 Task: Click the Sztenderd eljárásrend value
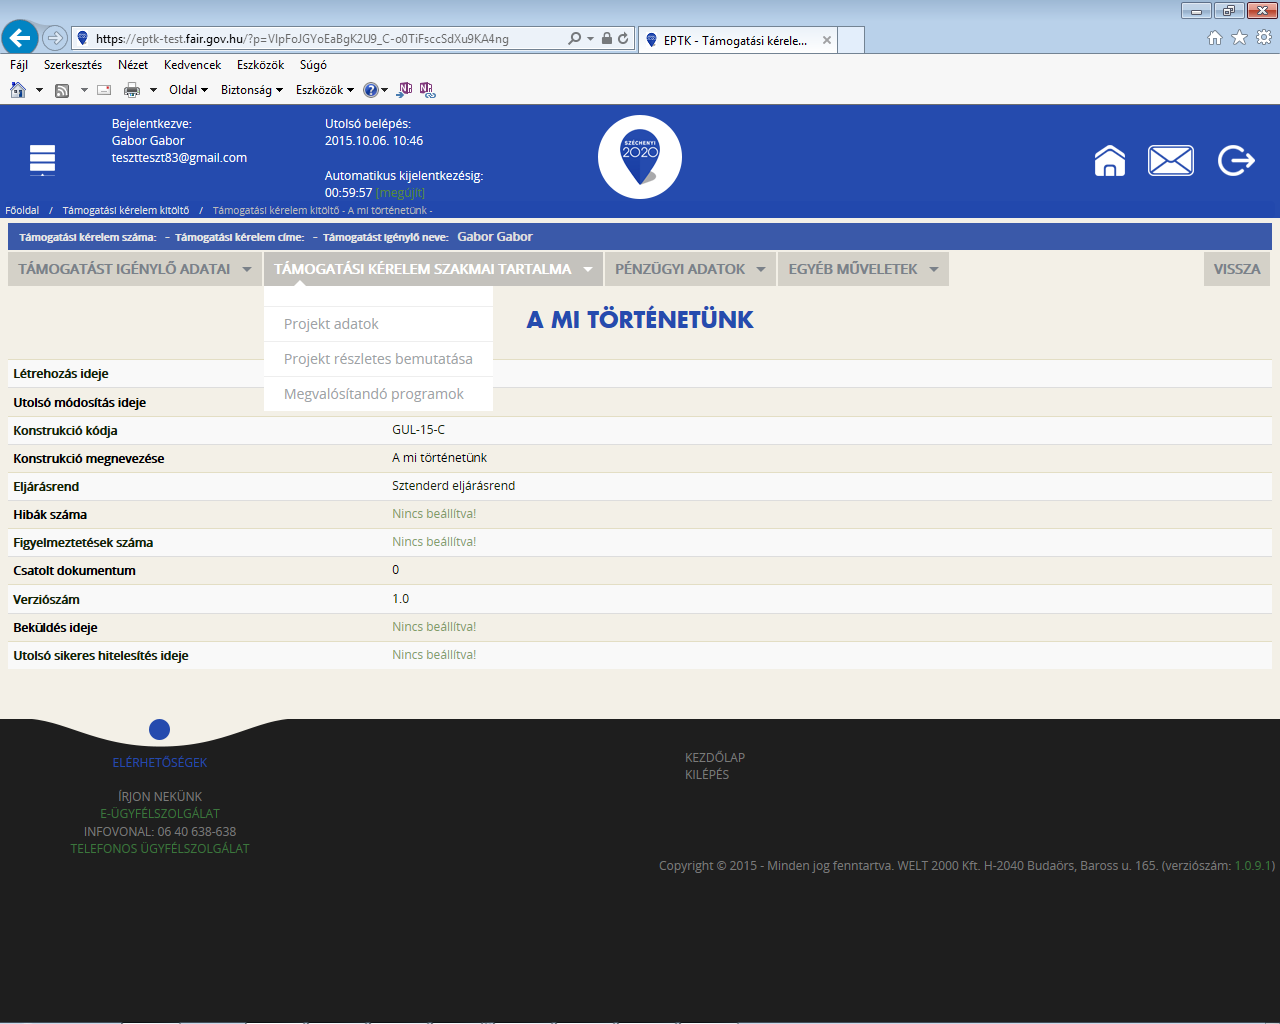(x=453, y=486)
